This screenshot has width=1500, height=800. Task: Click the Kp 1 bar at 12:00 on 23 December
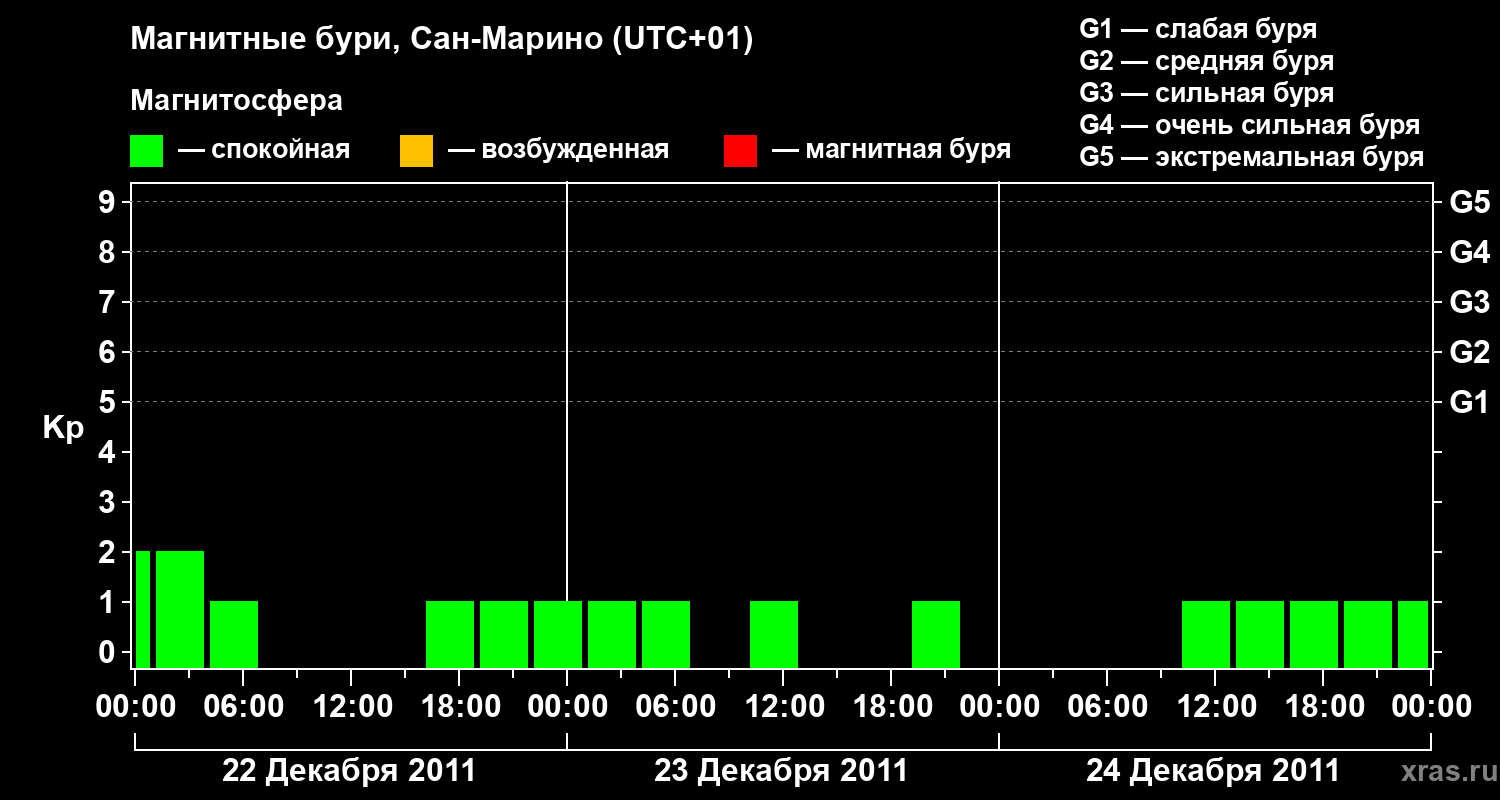(x=774, y=634)
